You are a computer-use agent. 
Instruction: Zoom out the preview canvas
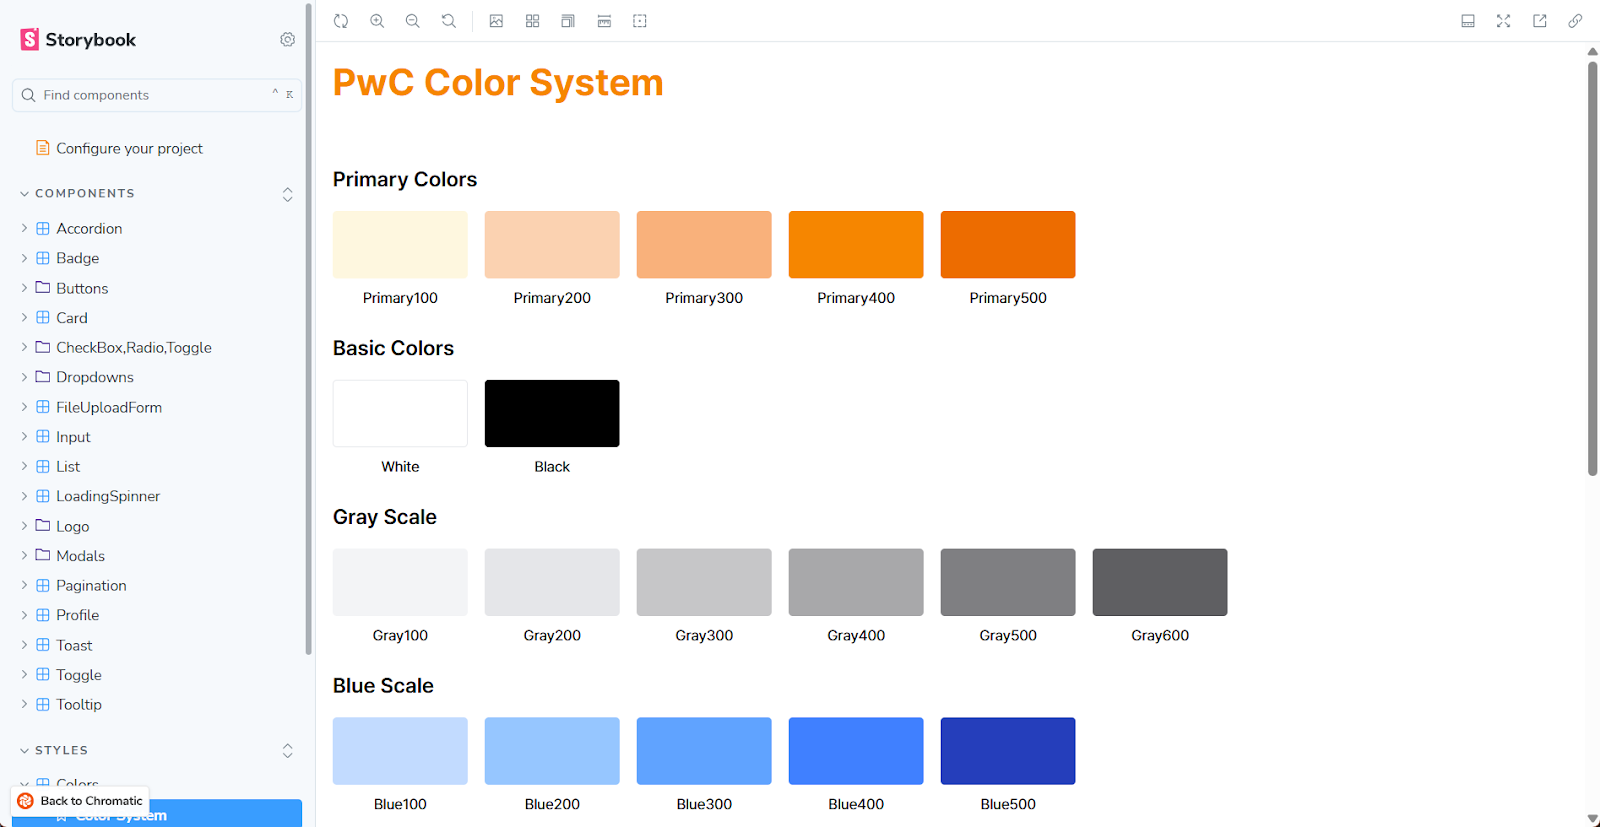pyautogui.click(x=412, y=21)
